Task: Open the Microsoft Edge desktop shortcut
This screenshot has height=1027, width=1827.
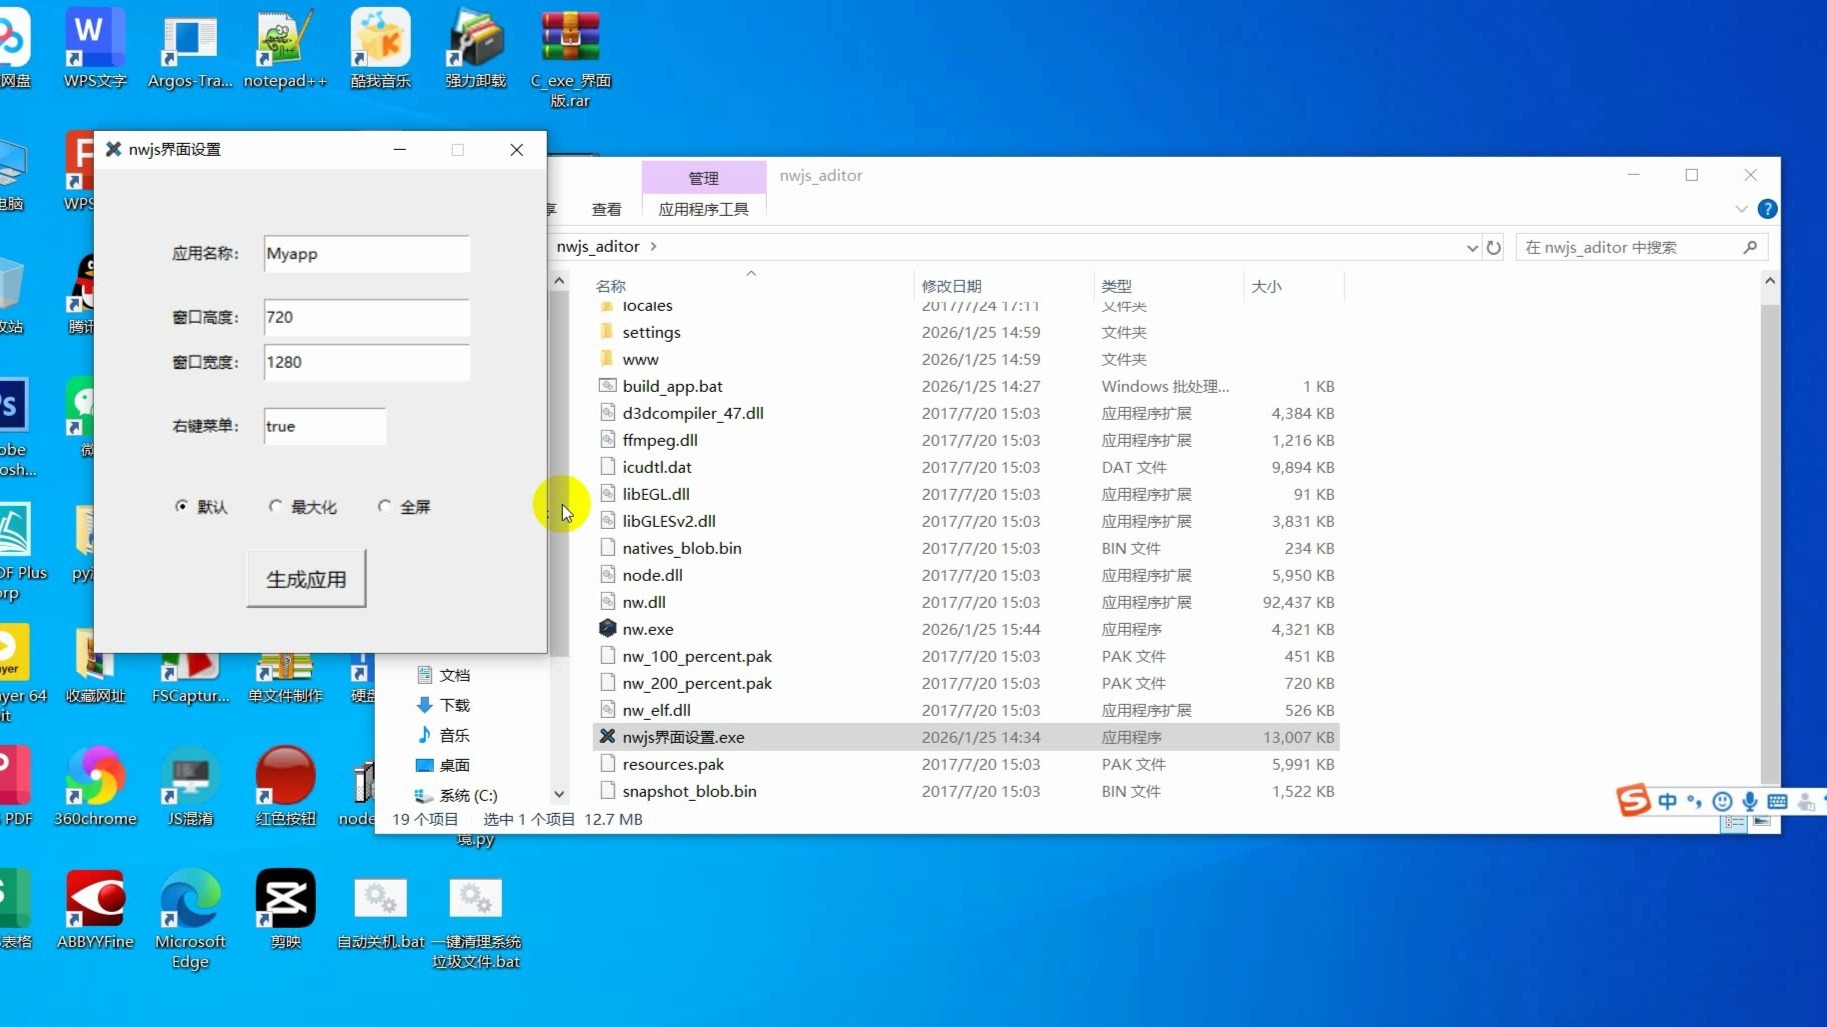Action: (190, 900)
